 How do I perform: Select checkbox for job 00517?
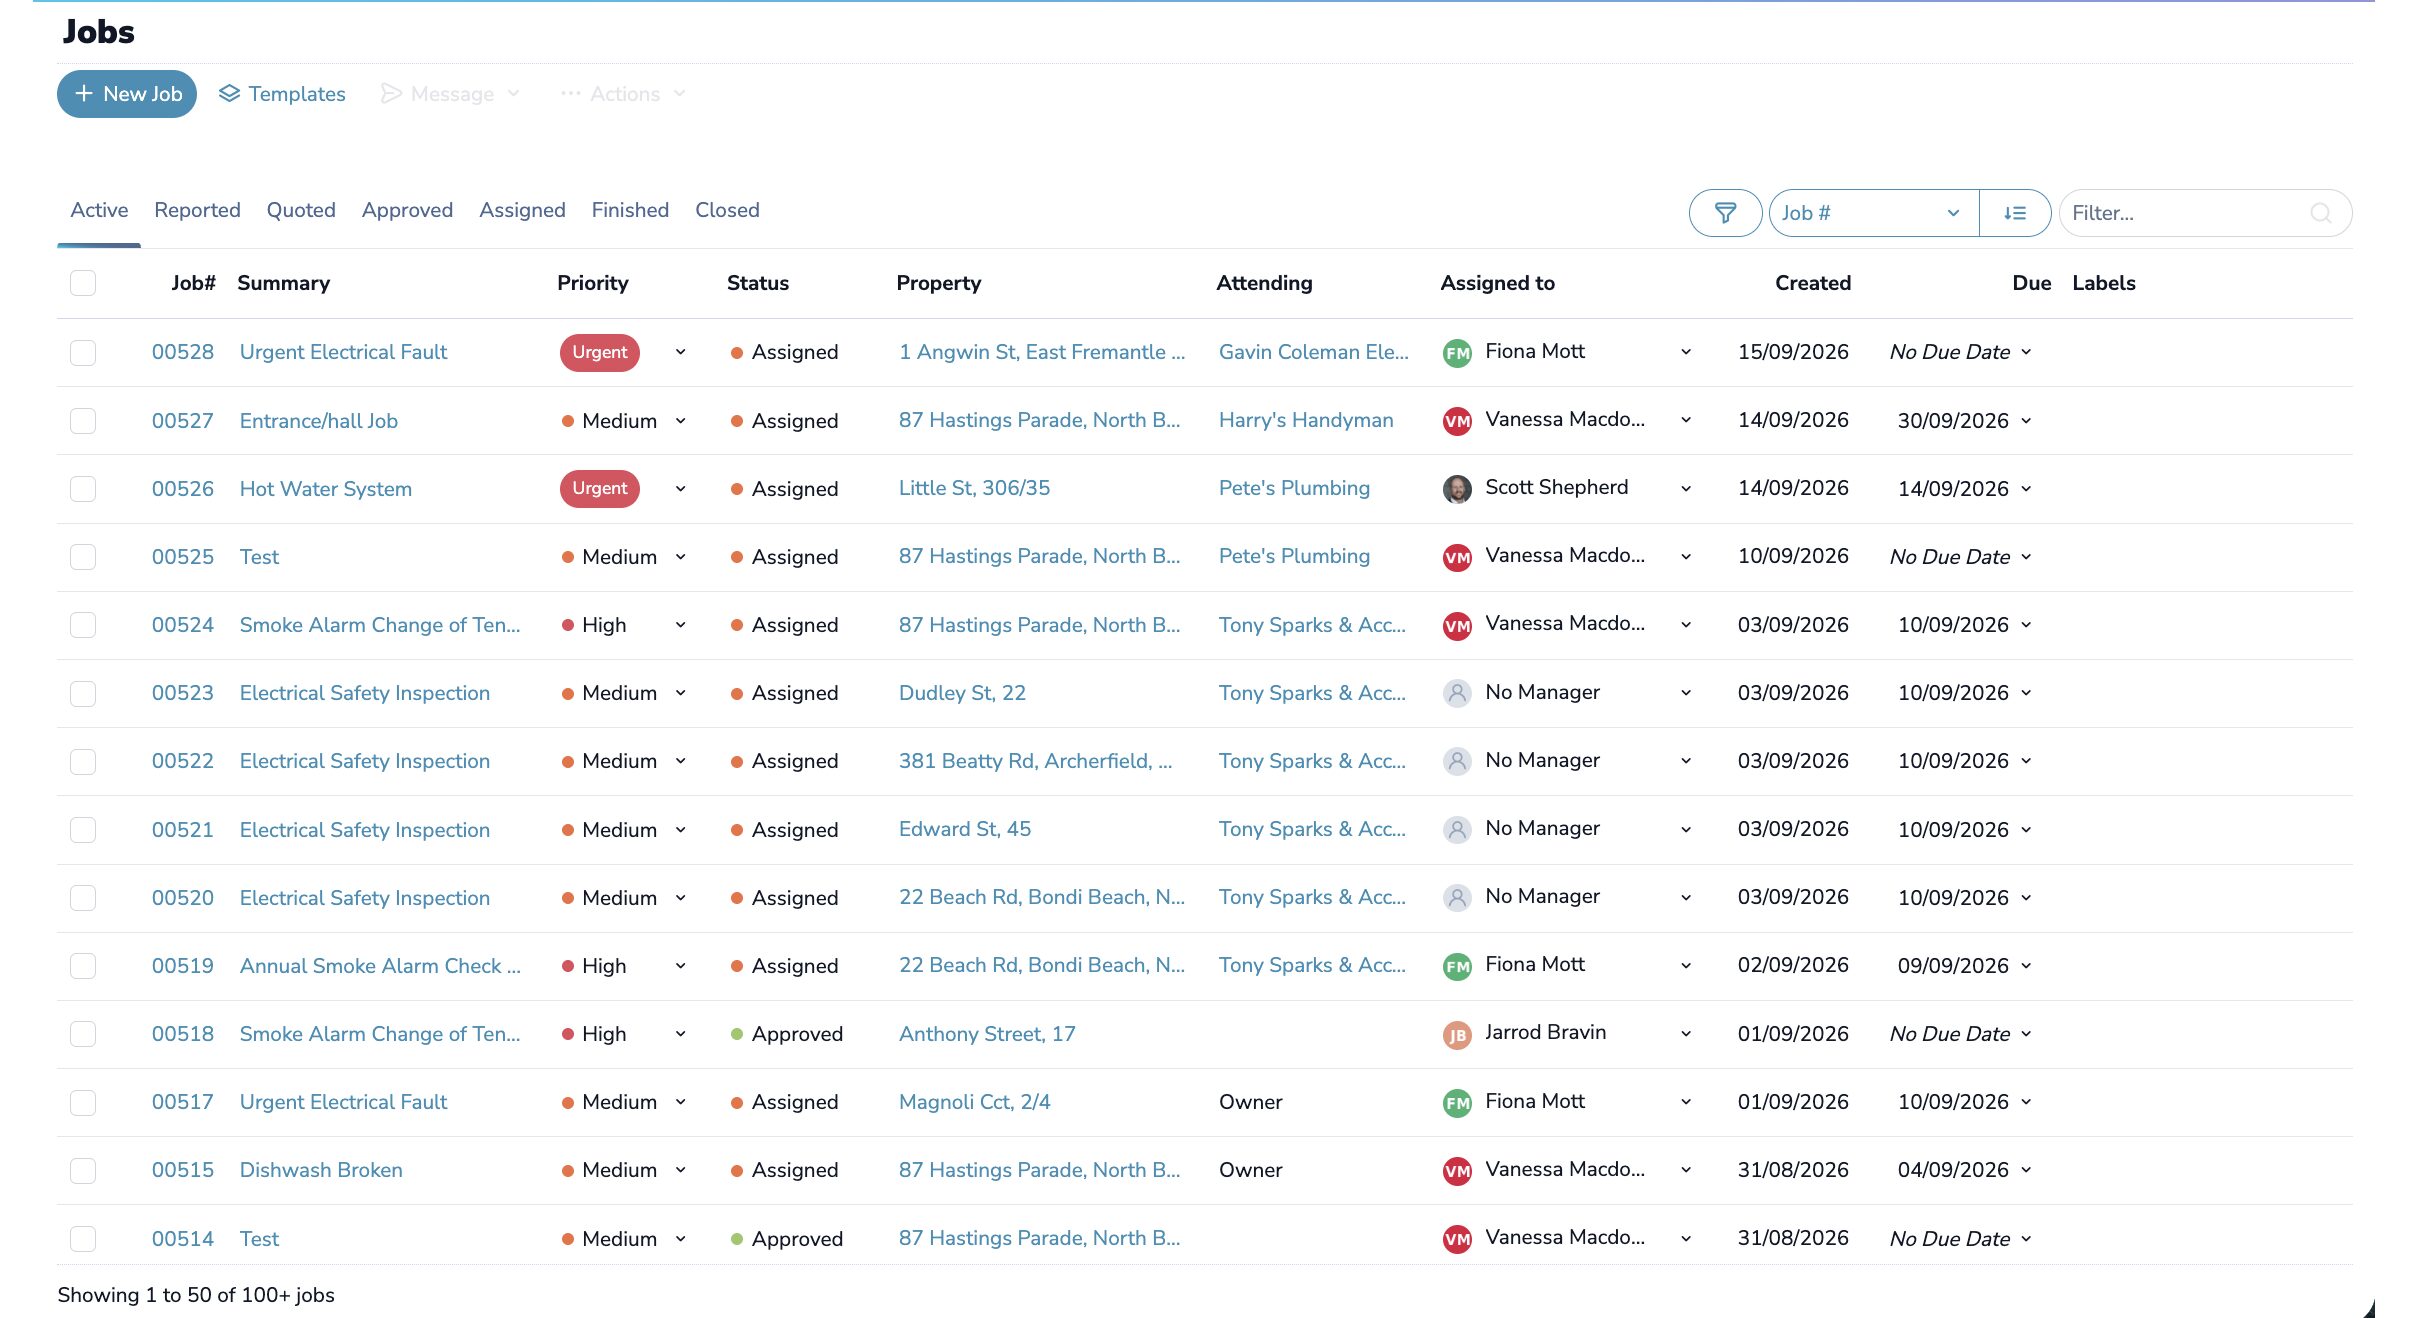[x=83, y=1102]
